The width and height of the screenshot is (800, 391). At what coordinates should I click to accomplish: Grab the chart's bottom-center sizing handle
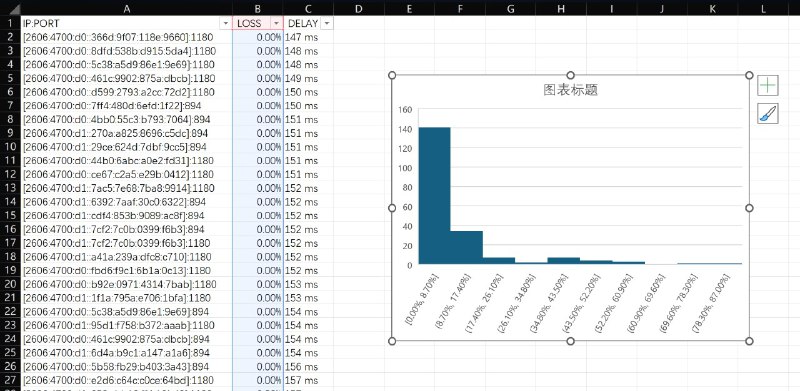(570, 341)
